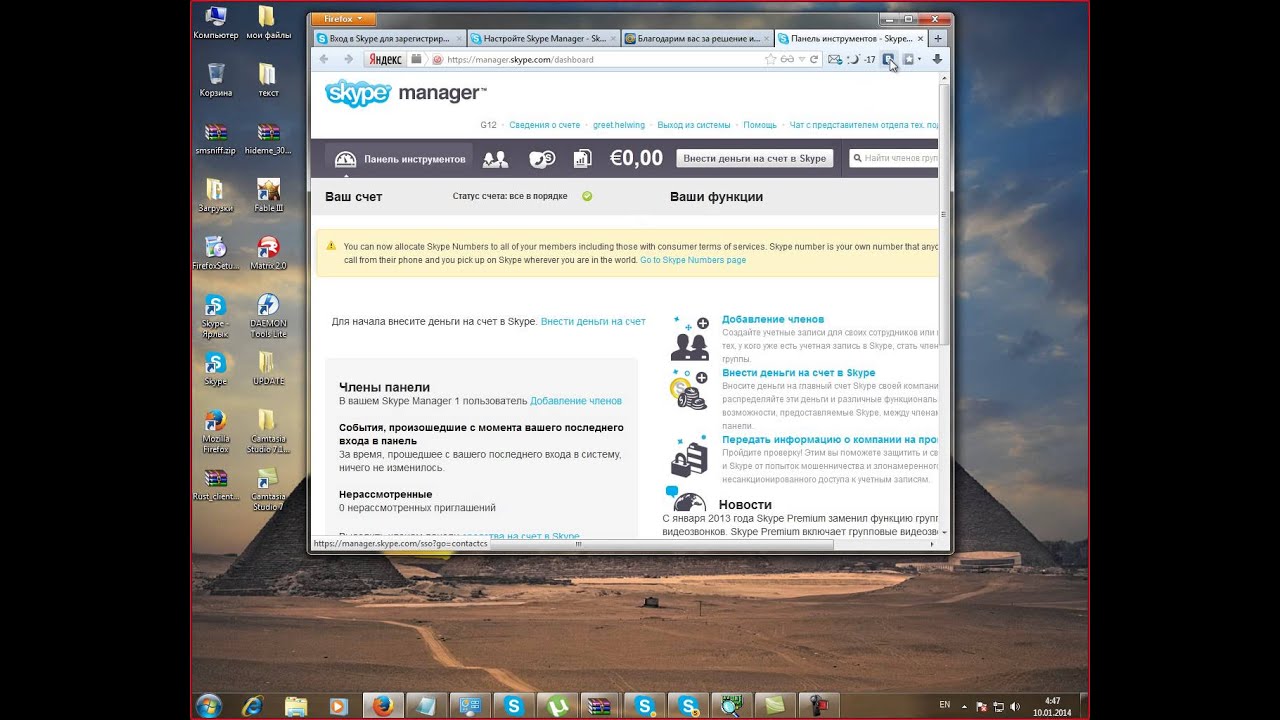1280x720 pixels.
Task: Open DAEMON Tools Lite desktop shortcut
Action: click(x=268, y=316)
